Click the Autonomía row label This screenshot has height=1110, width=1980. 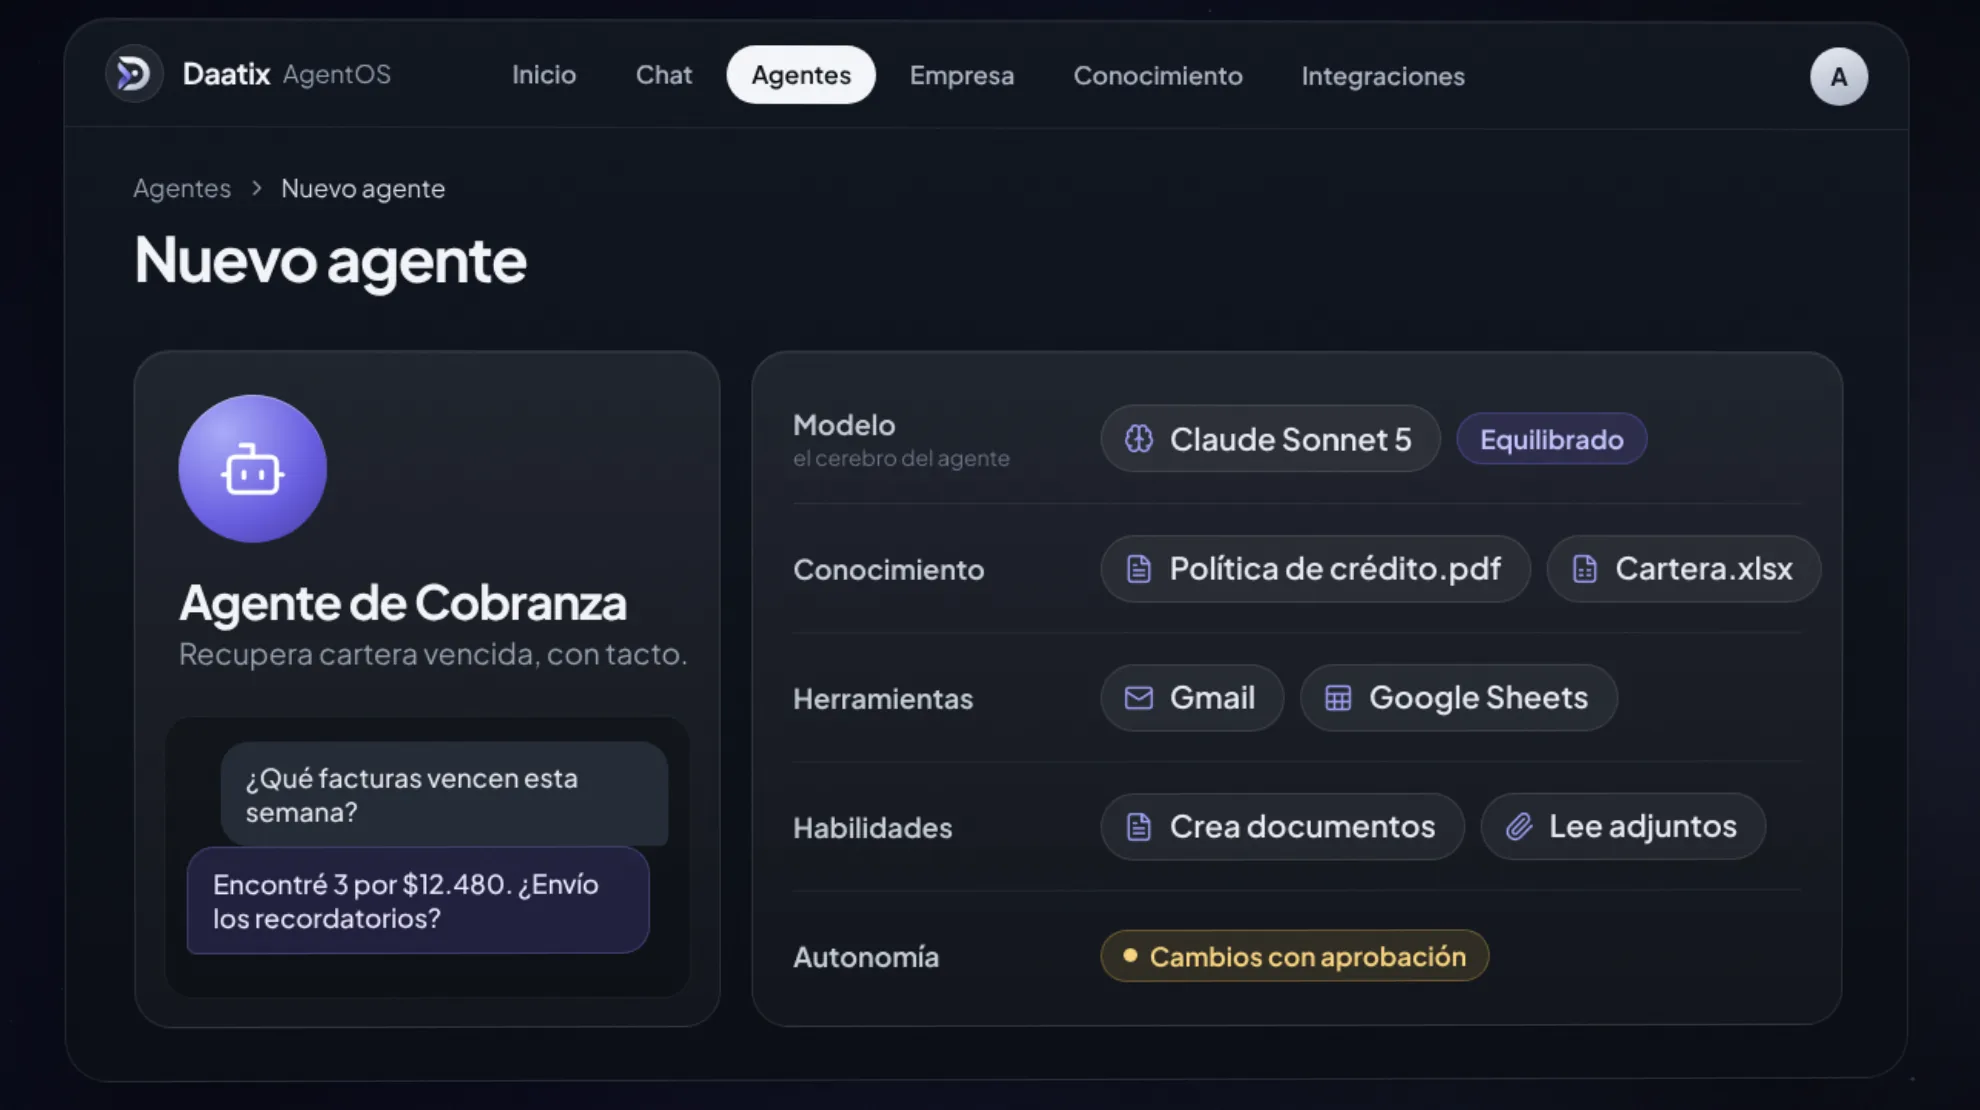pyautogui.click(x=866, y=957)
